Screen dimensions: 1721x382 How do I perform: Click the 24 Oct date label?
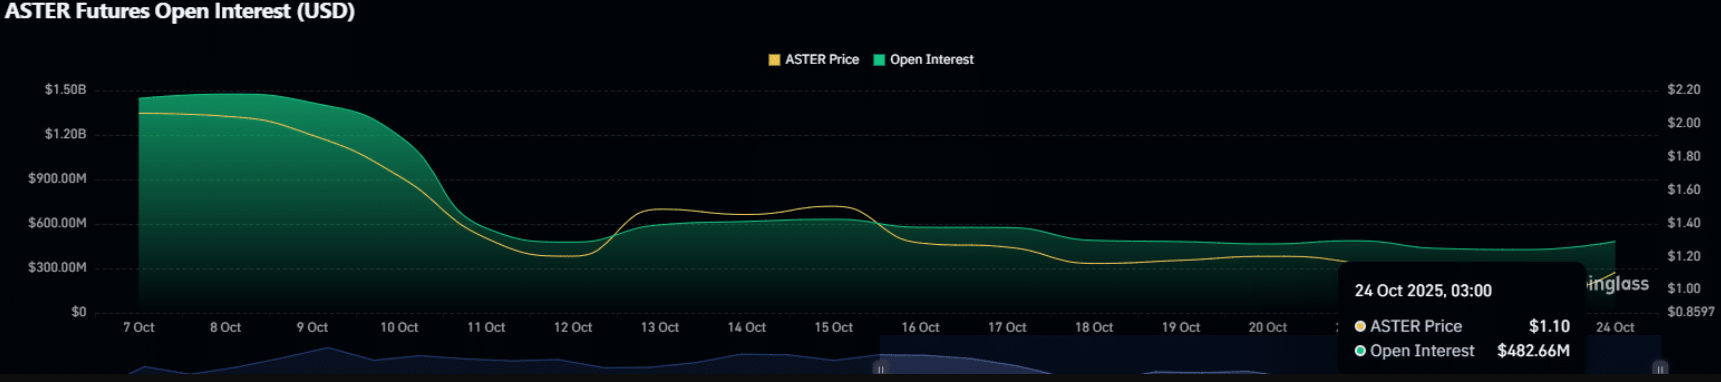point(1615,327)
